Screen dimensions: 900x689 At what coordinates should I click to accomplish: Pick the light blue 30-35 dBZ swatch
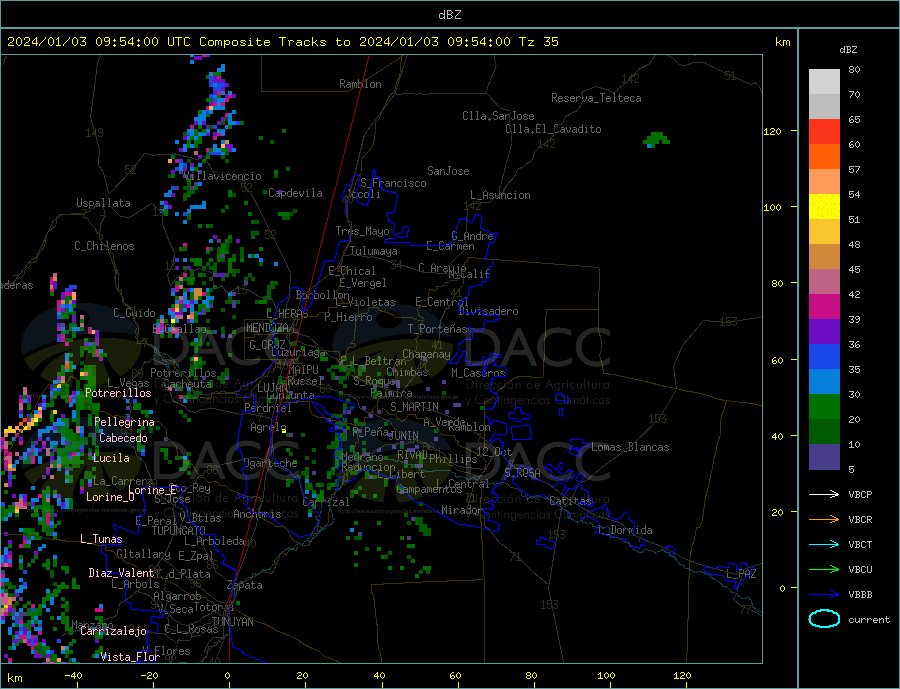coord(824,382)
